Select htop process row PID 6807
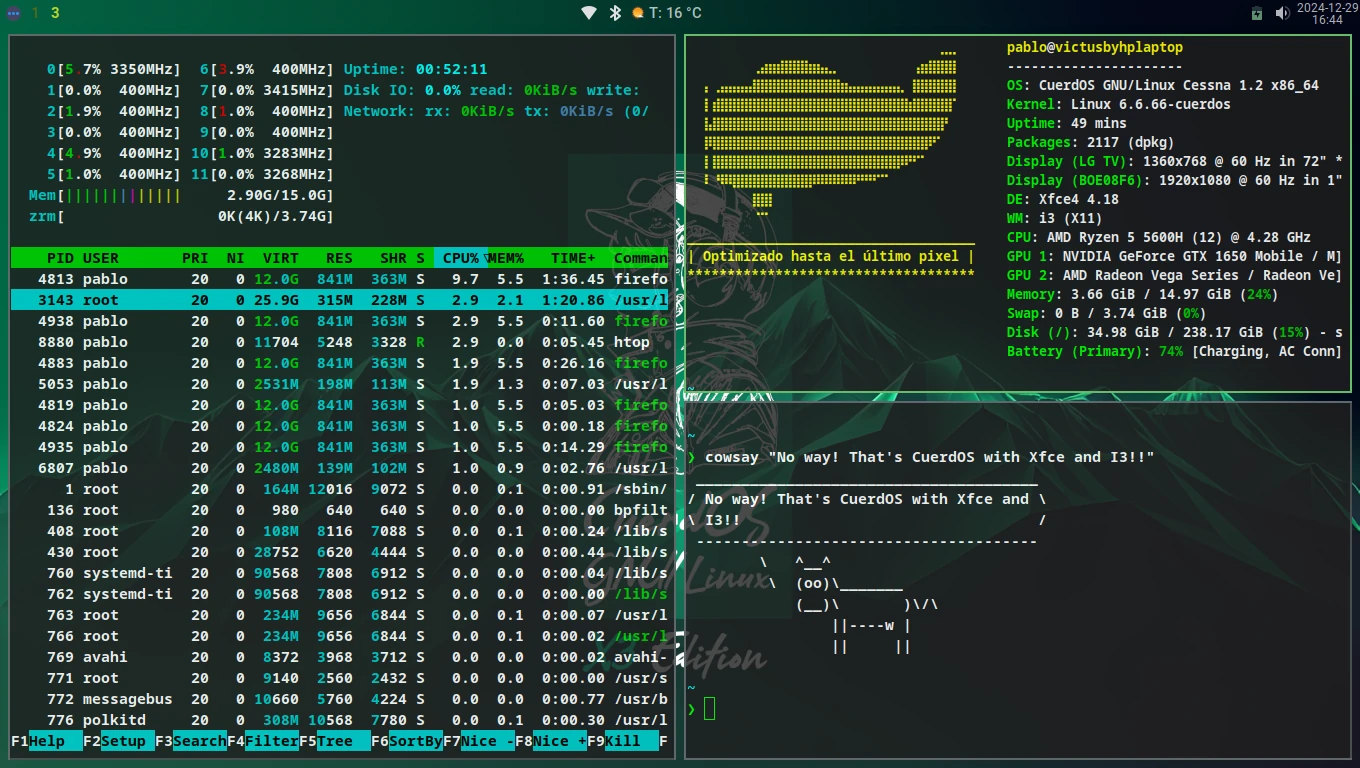This screenshot has height=768, width=1360. coord(340,468)
